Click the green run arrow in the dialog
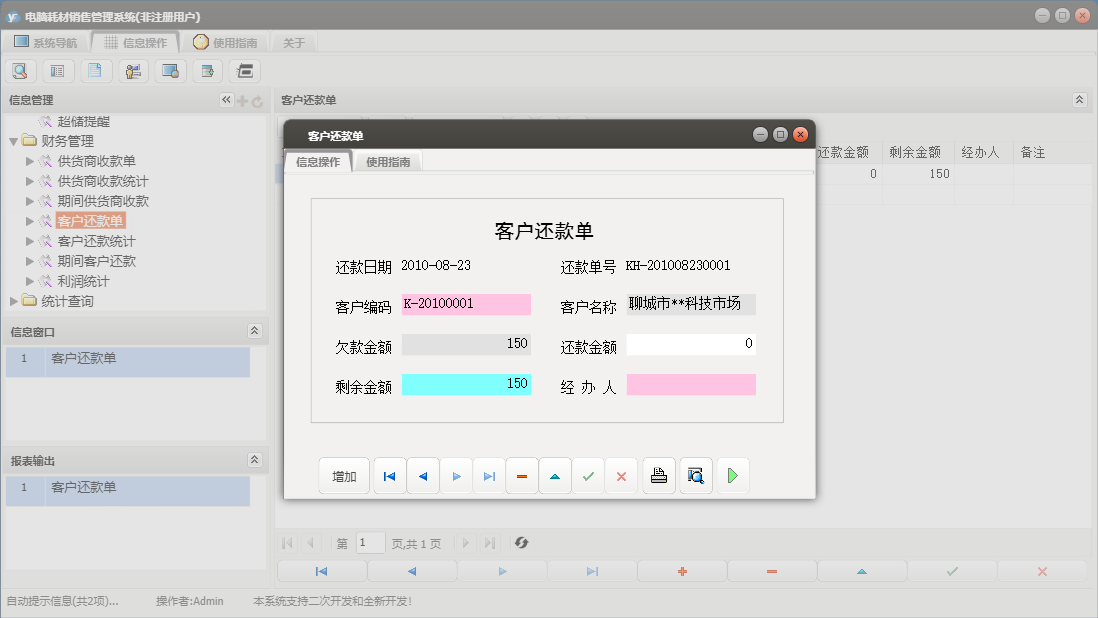The height and width of the screenshot is (618, 1098). click(x=733, y=476)
